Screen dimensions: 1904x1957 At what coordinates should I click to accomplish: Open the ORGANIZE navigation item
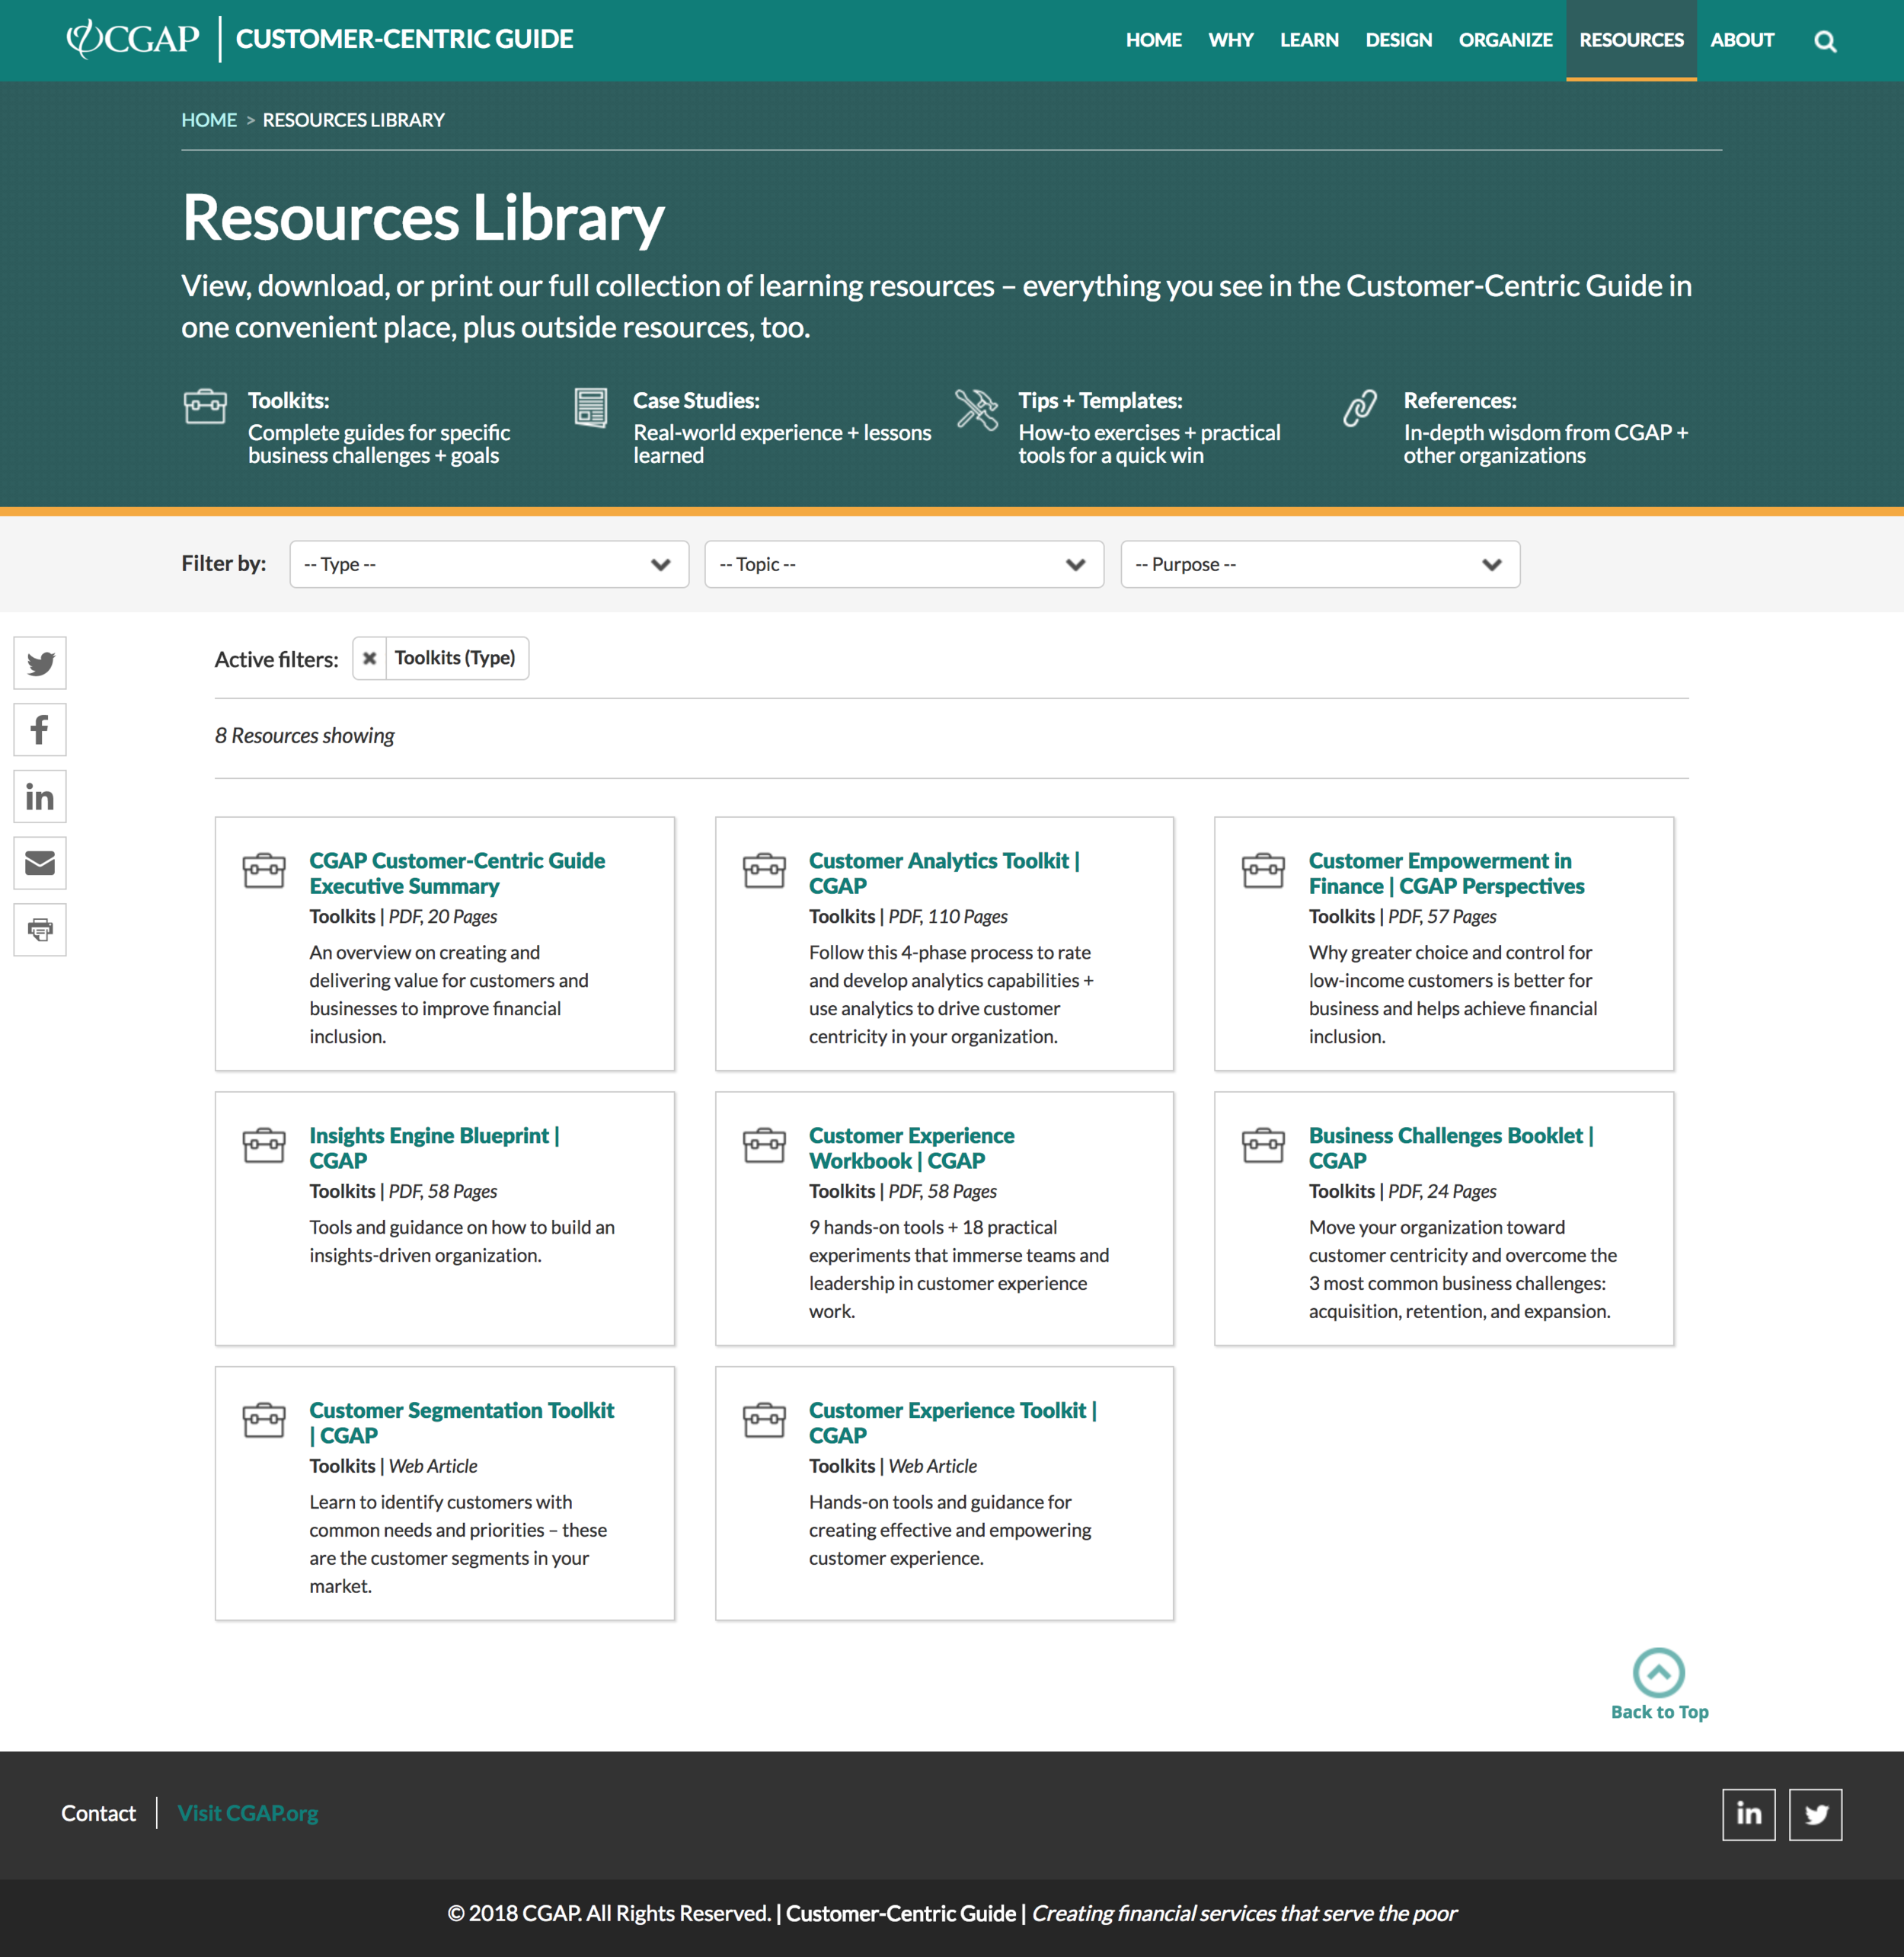pyautogui.click(x=1505, y=40)
